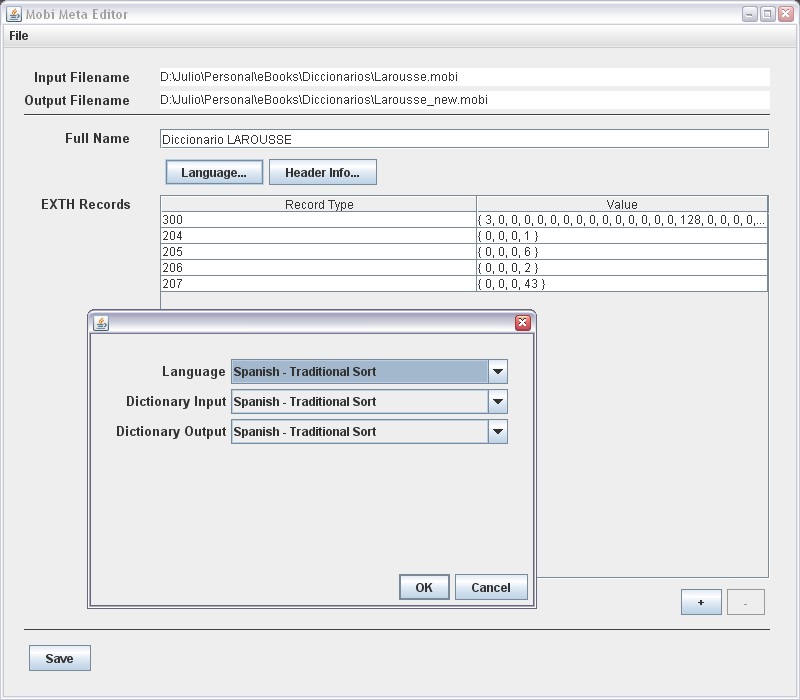Click the Java icon in Mobi Meta Editor title
Viewport: 800px width, 700px height.
coord(14,14)
